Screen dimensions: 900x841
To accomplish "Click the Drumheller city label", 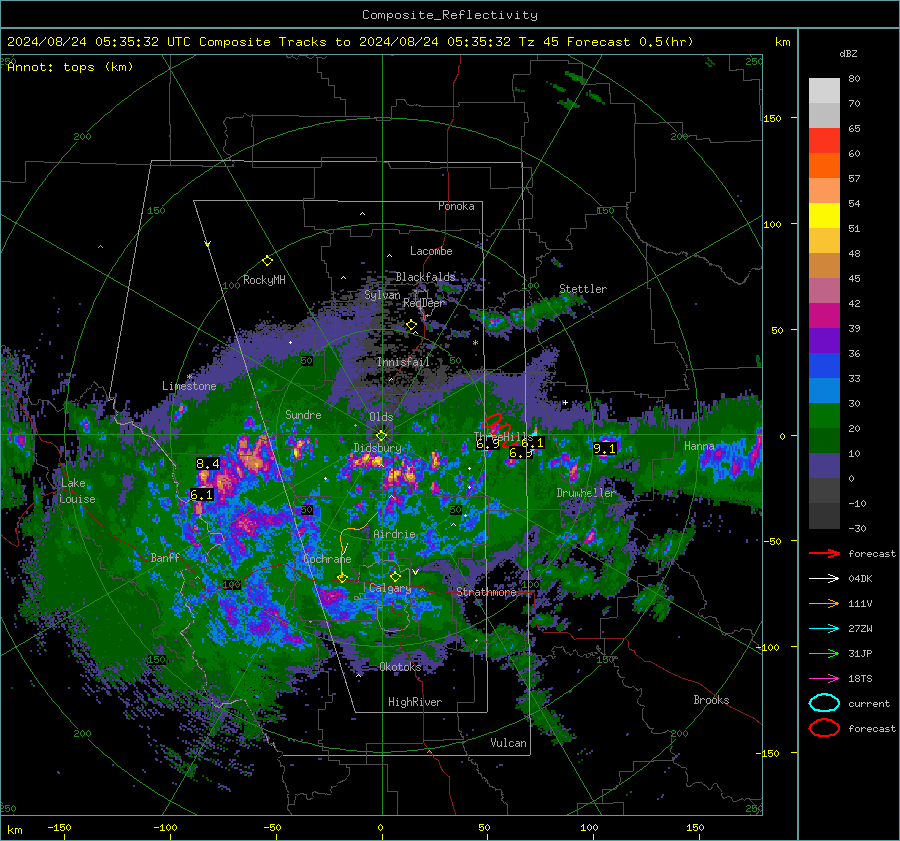I will pos(586,493).
